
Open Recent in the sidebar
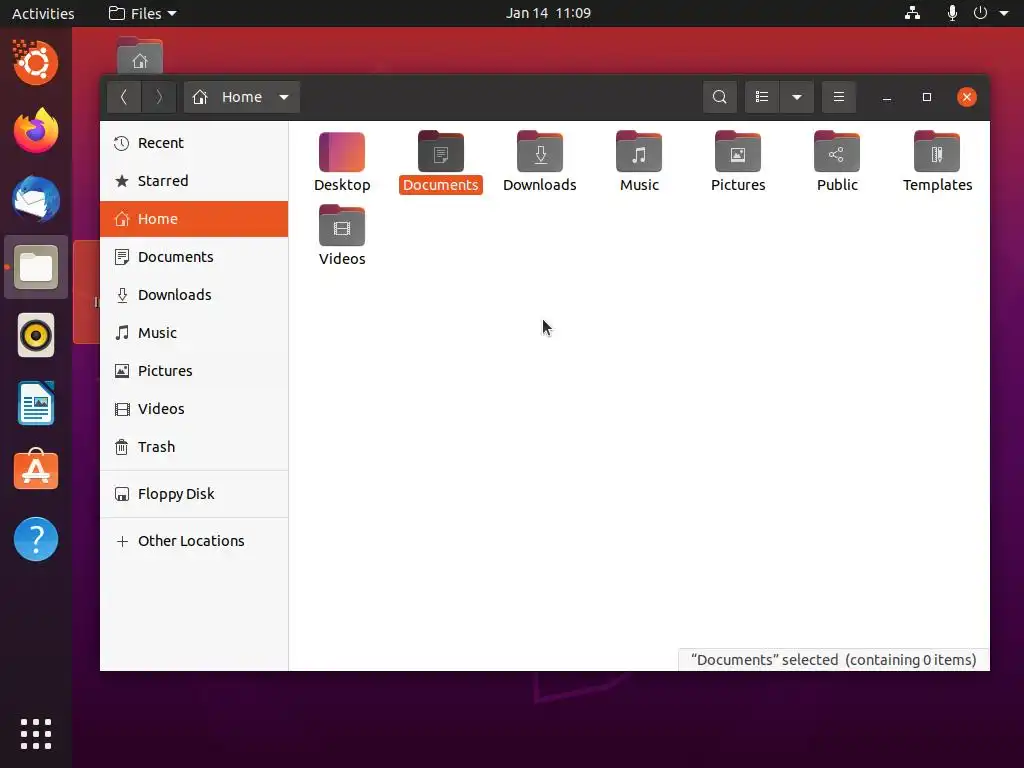tap(194, 143)
